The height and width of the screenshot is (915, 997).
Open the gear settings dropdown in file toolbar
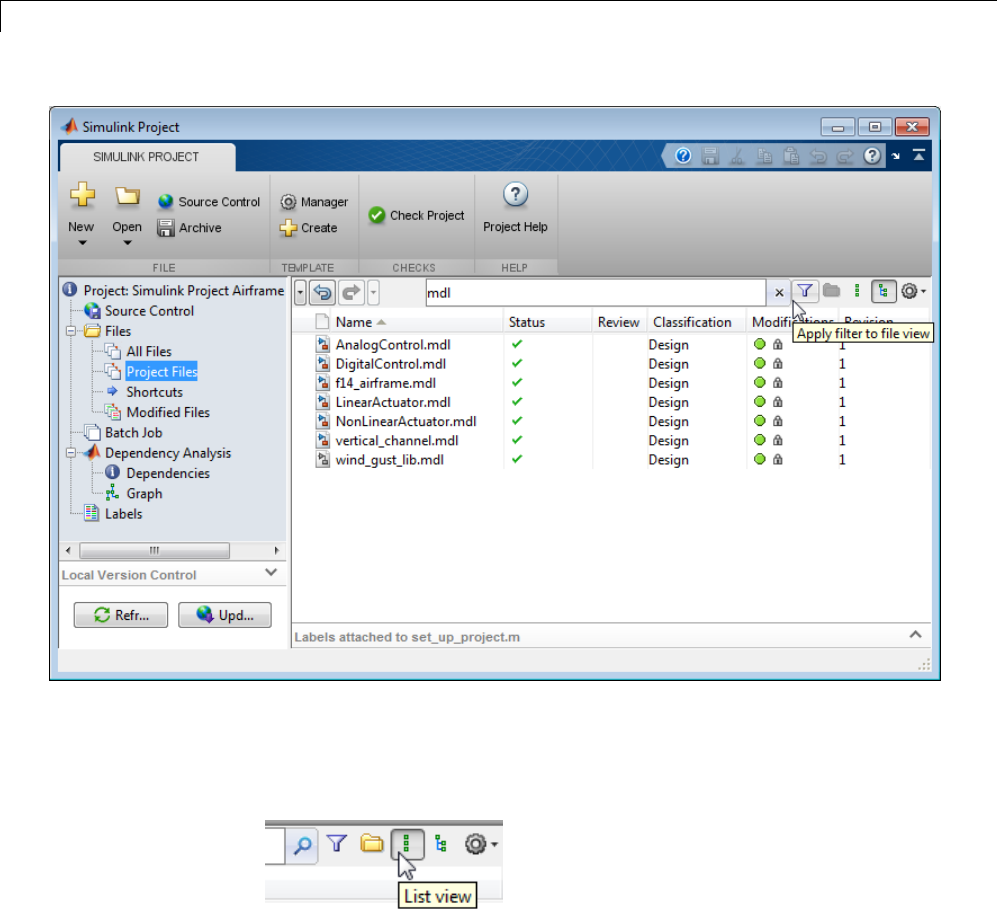913,291
